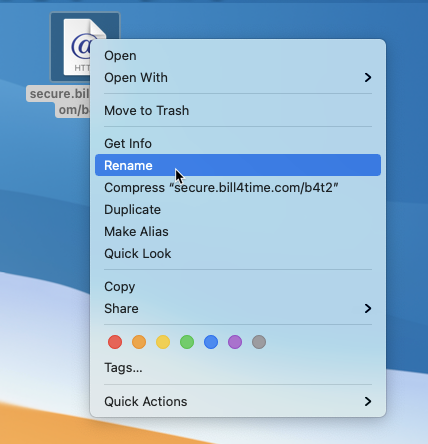Select Make Alias
The width and height of the screenshot is (428, 444).
(x=238, y=232)
